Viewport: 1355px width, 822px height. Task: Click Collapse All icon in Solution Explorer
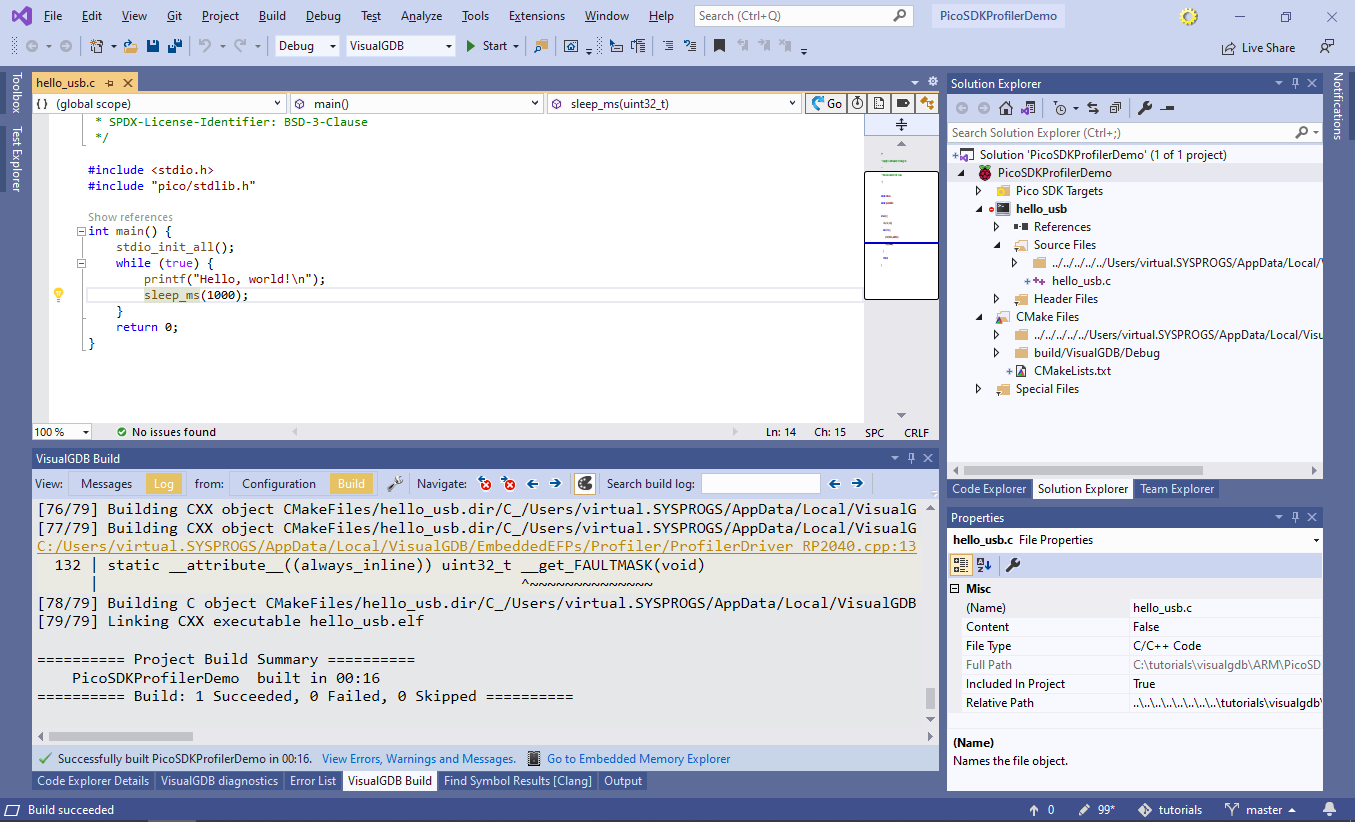(x=1115, y=108)
